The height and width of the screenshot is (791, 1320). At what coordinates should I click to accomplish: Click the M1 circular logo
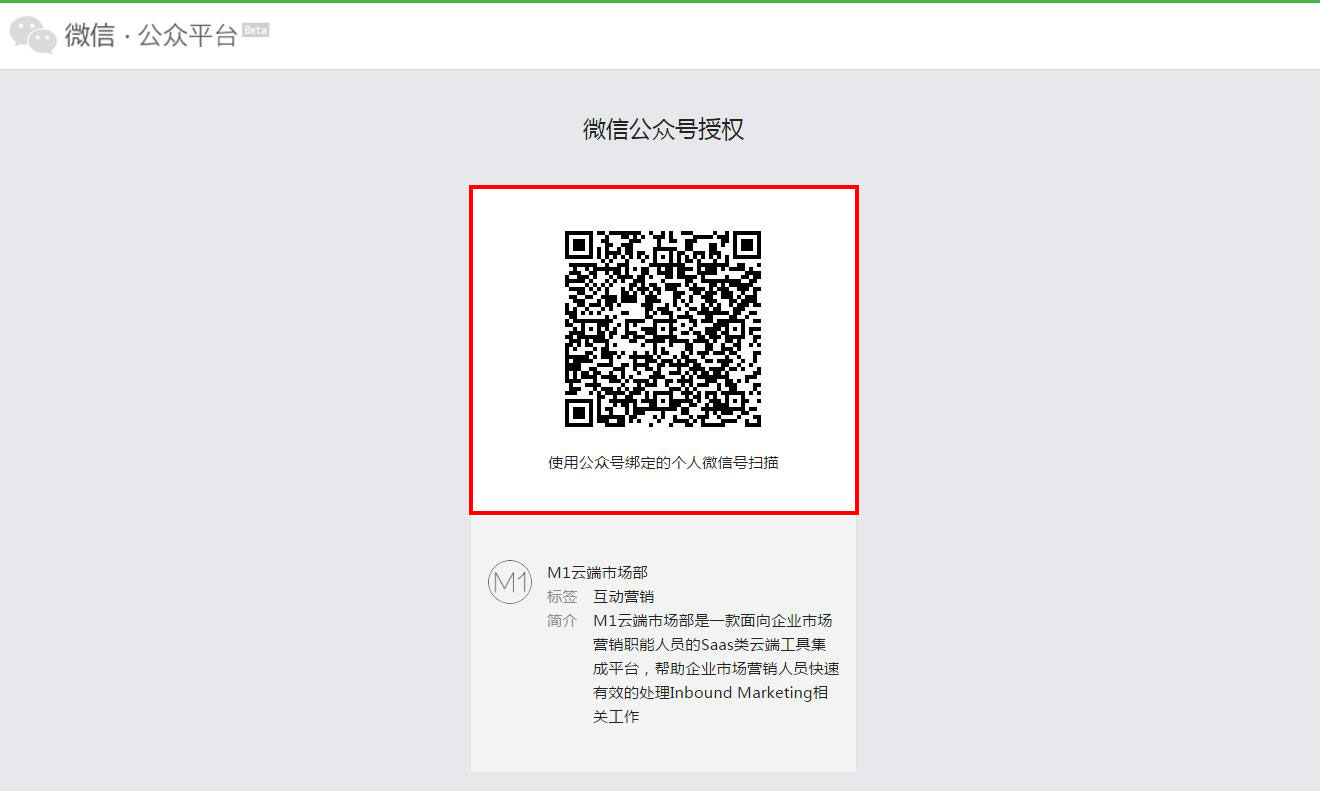pos(509,582)
